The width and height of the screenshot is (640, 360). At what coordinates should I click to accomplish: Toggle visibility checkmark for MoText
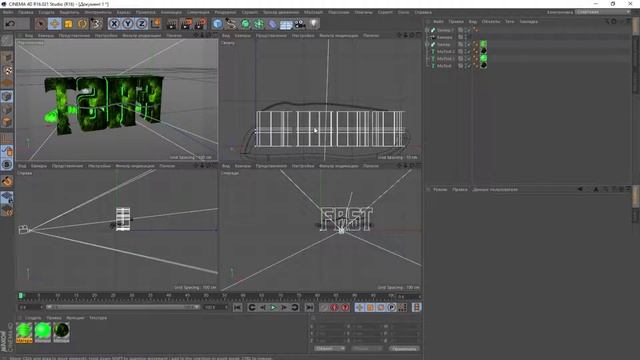469,66
